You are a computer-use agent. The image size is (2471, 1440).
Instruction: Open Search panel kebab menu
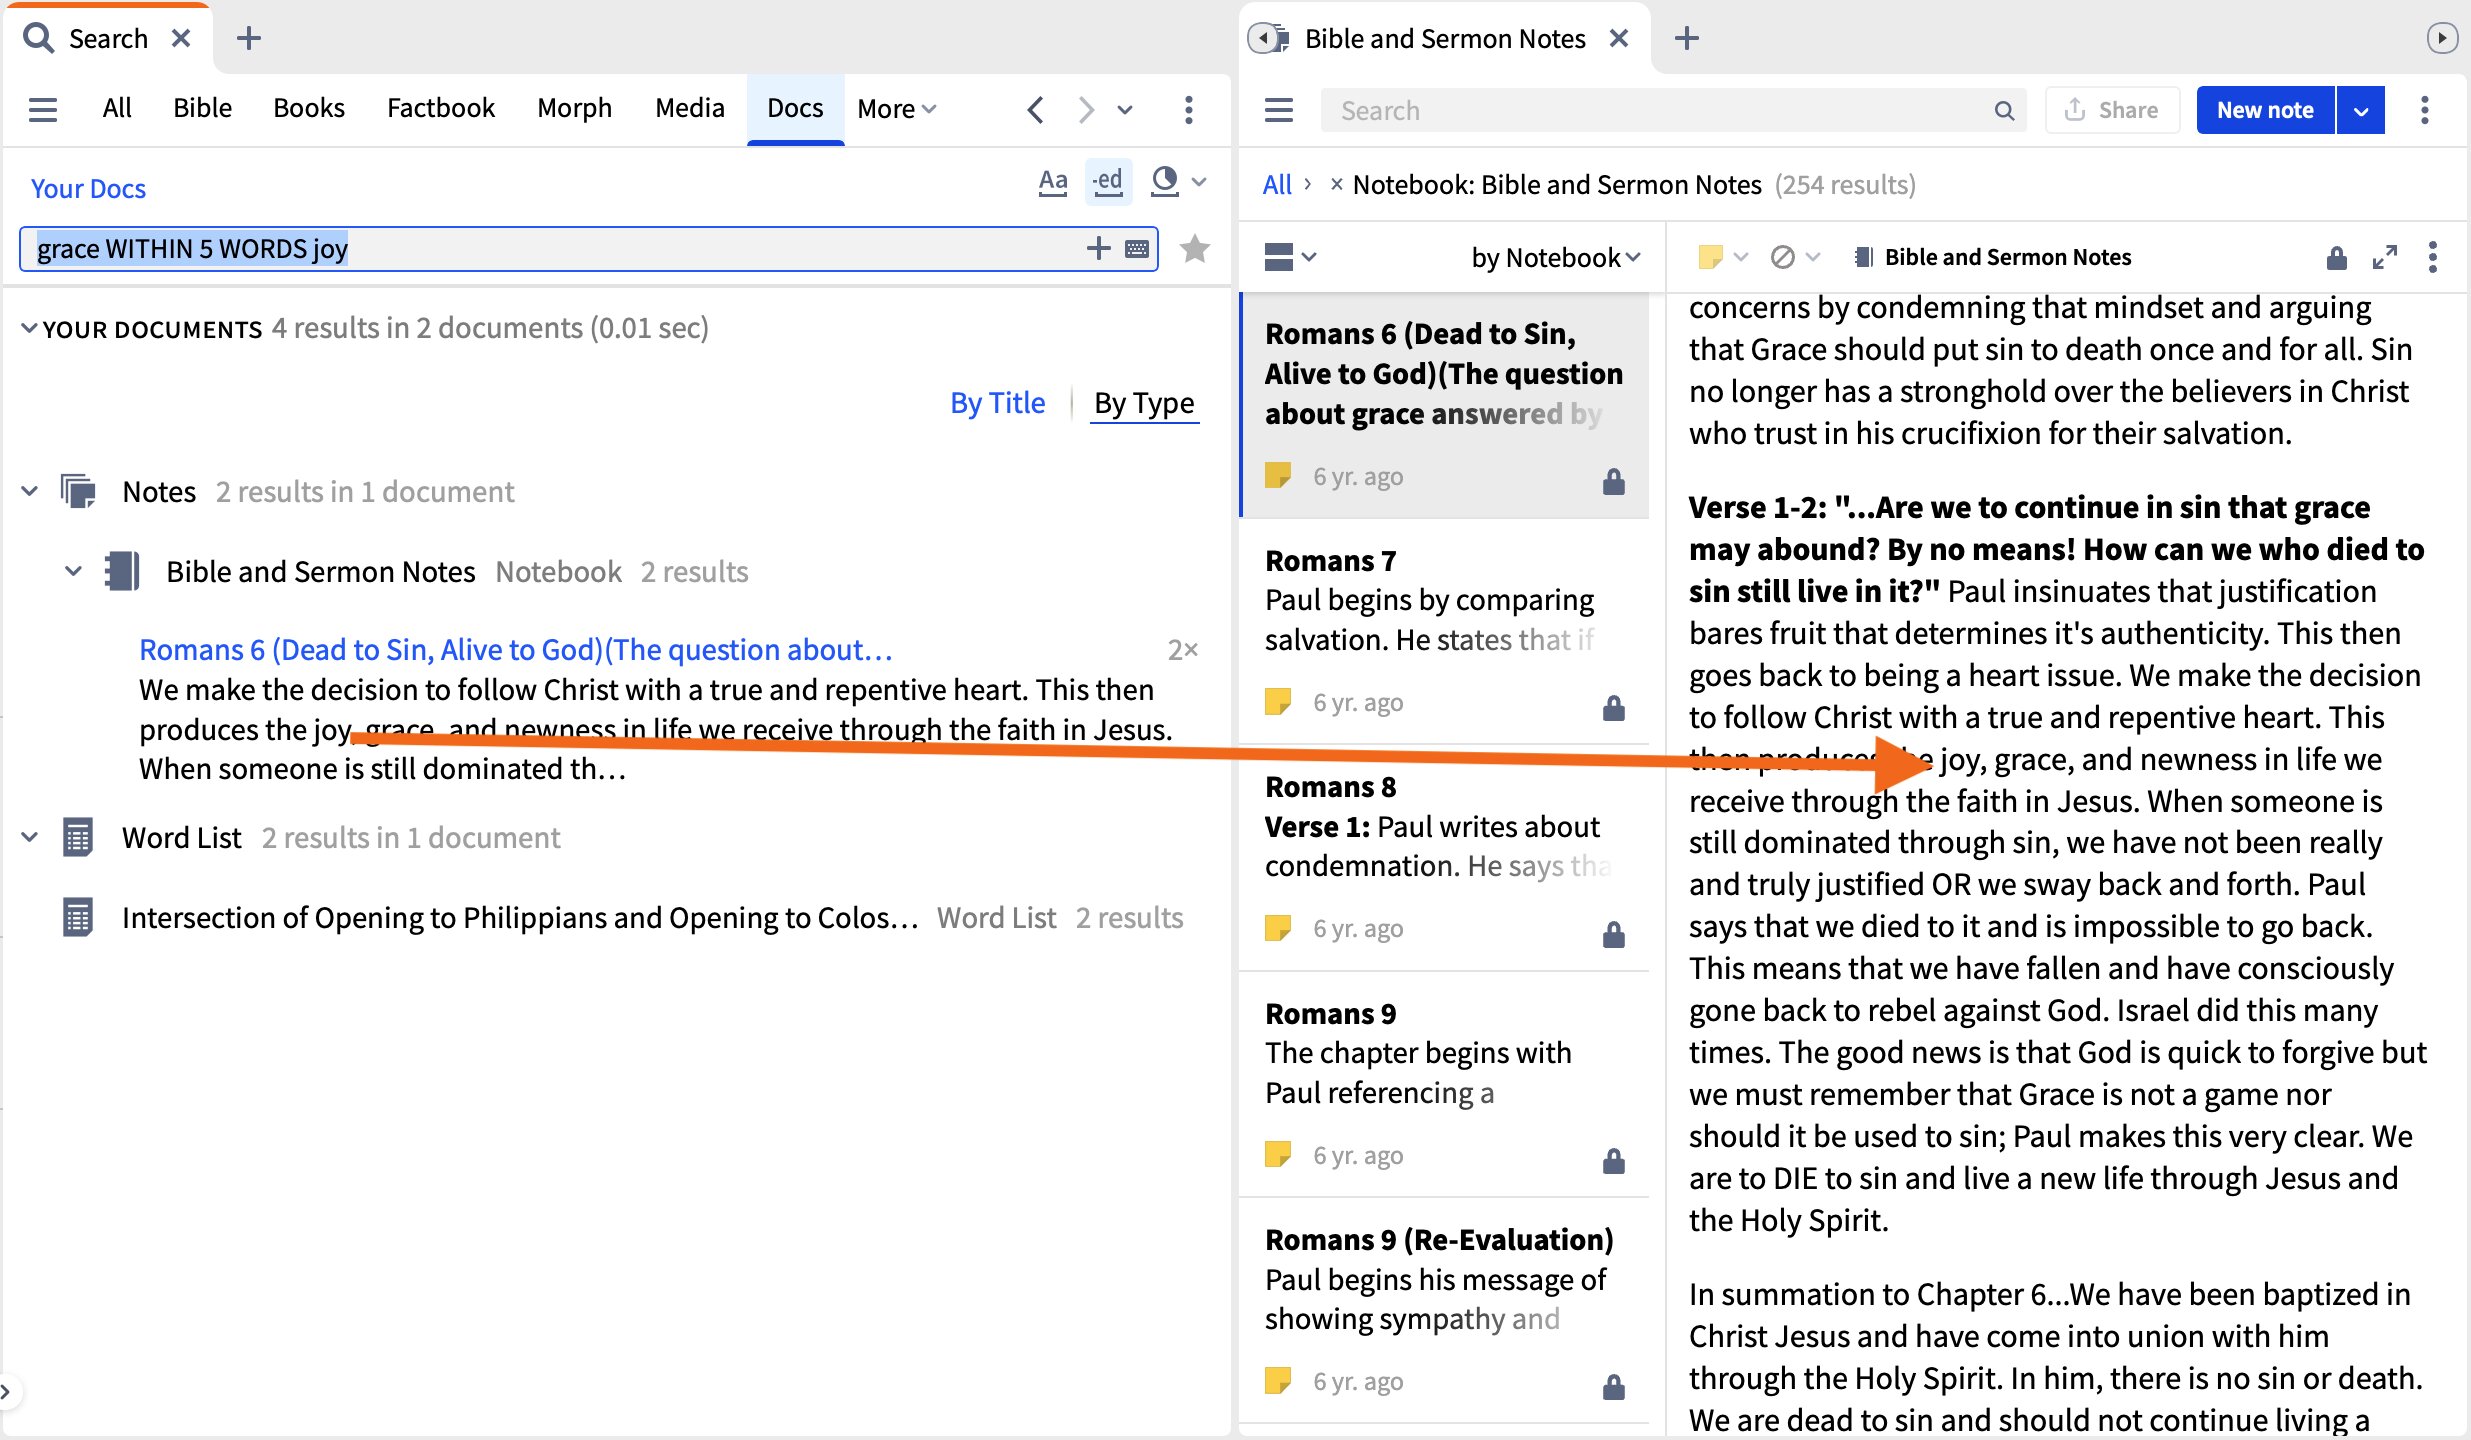[x=1188, y=109]
